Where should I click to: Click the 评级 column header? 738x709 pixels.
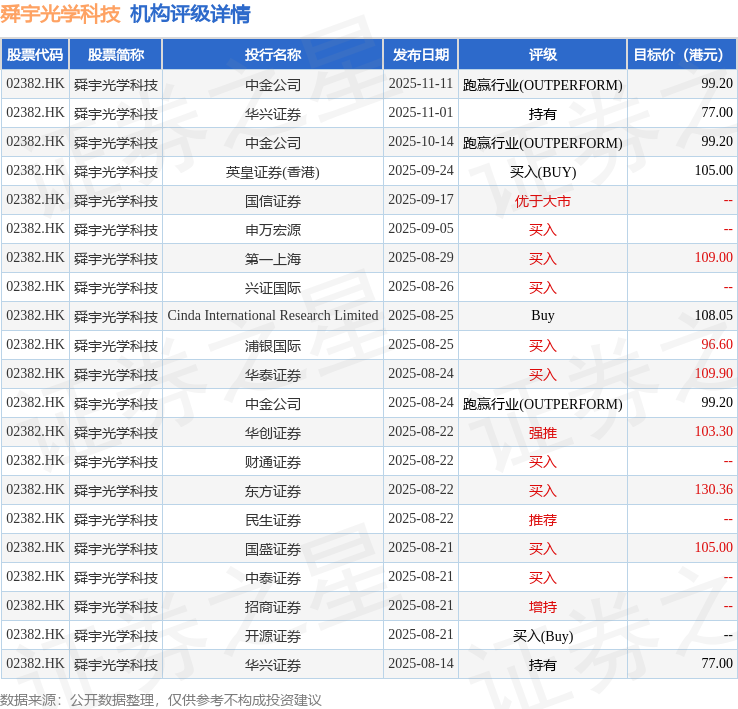(x=543, y=55)
